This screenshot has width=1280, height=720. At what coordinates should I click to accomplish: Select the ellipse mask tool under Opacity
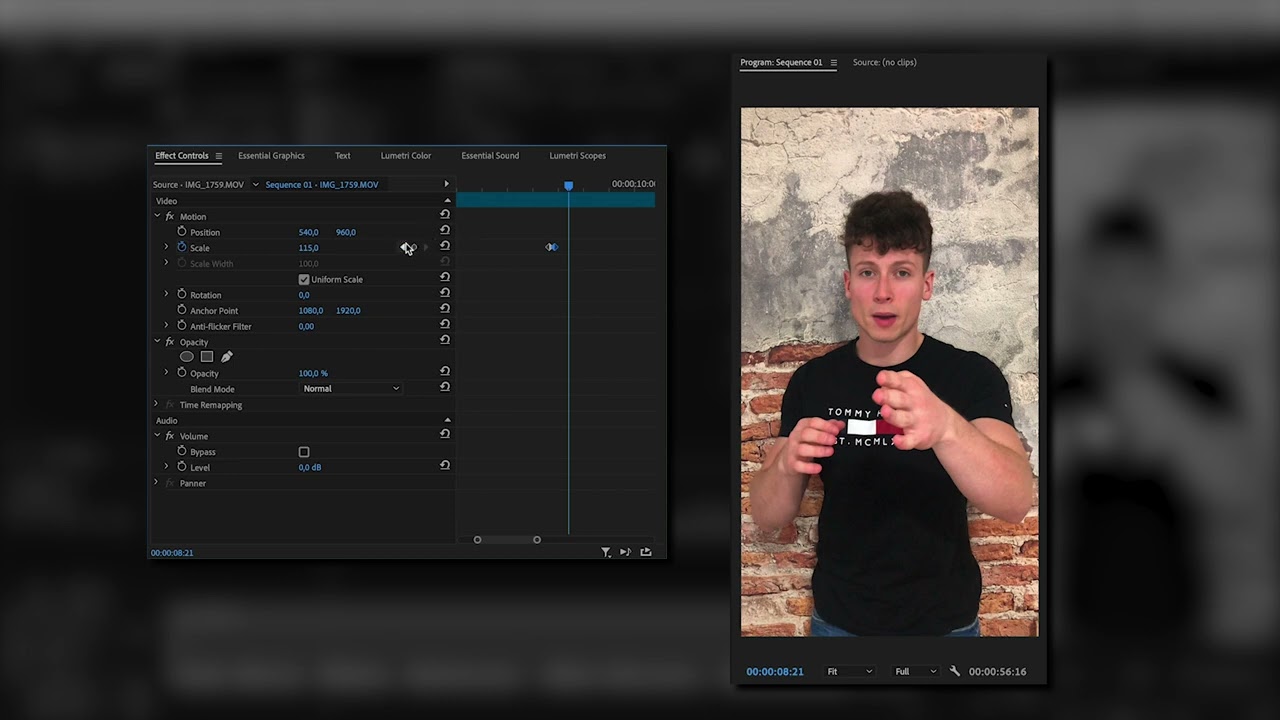187,357
